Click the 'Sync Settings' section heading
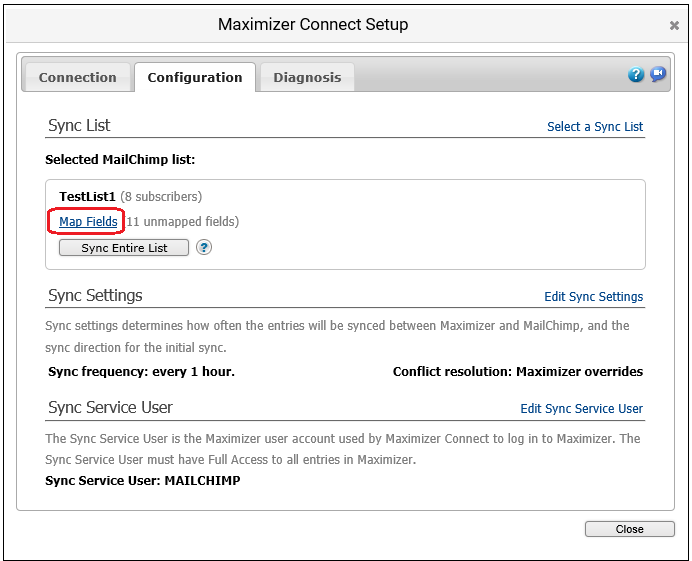This screenshot has width=692, height=561. click(x=95, y=295)
